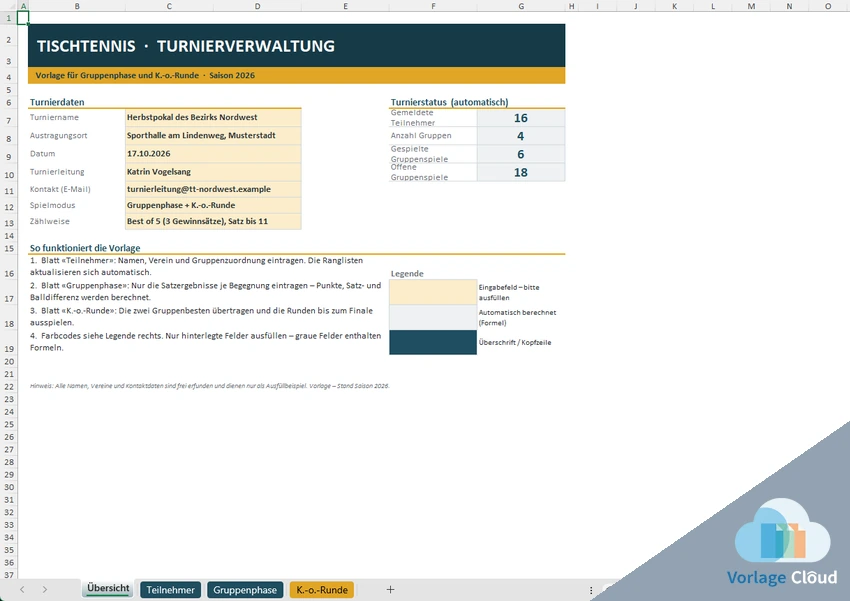Image resolution: width=850 pixels, height=601 pixels.
Task: Click the Hinweis footnote text
Action: pyautogui.click(x=210, y=386)
